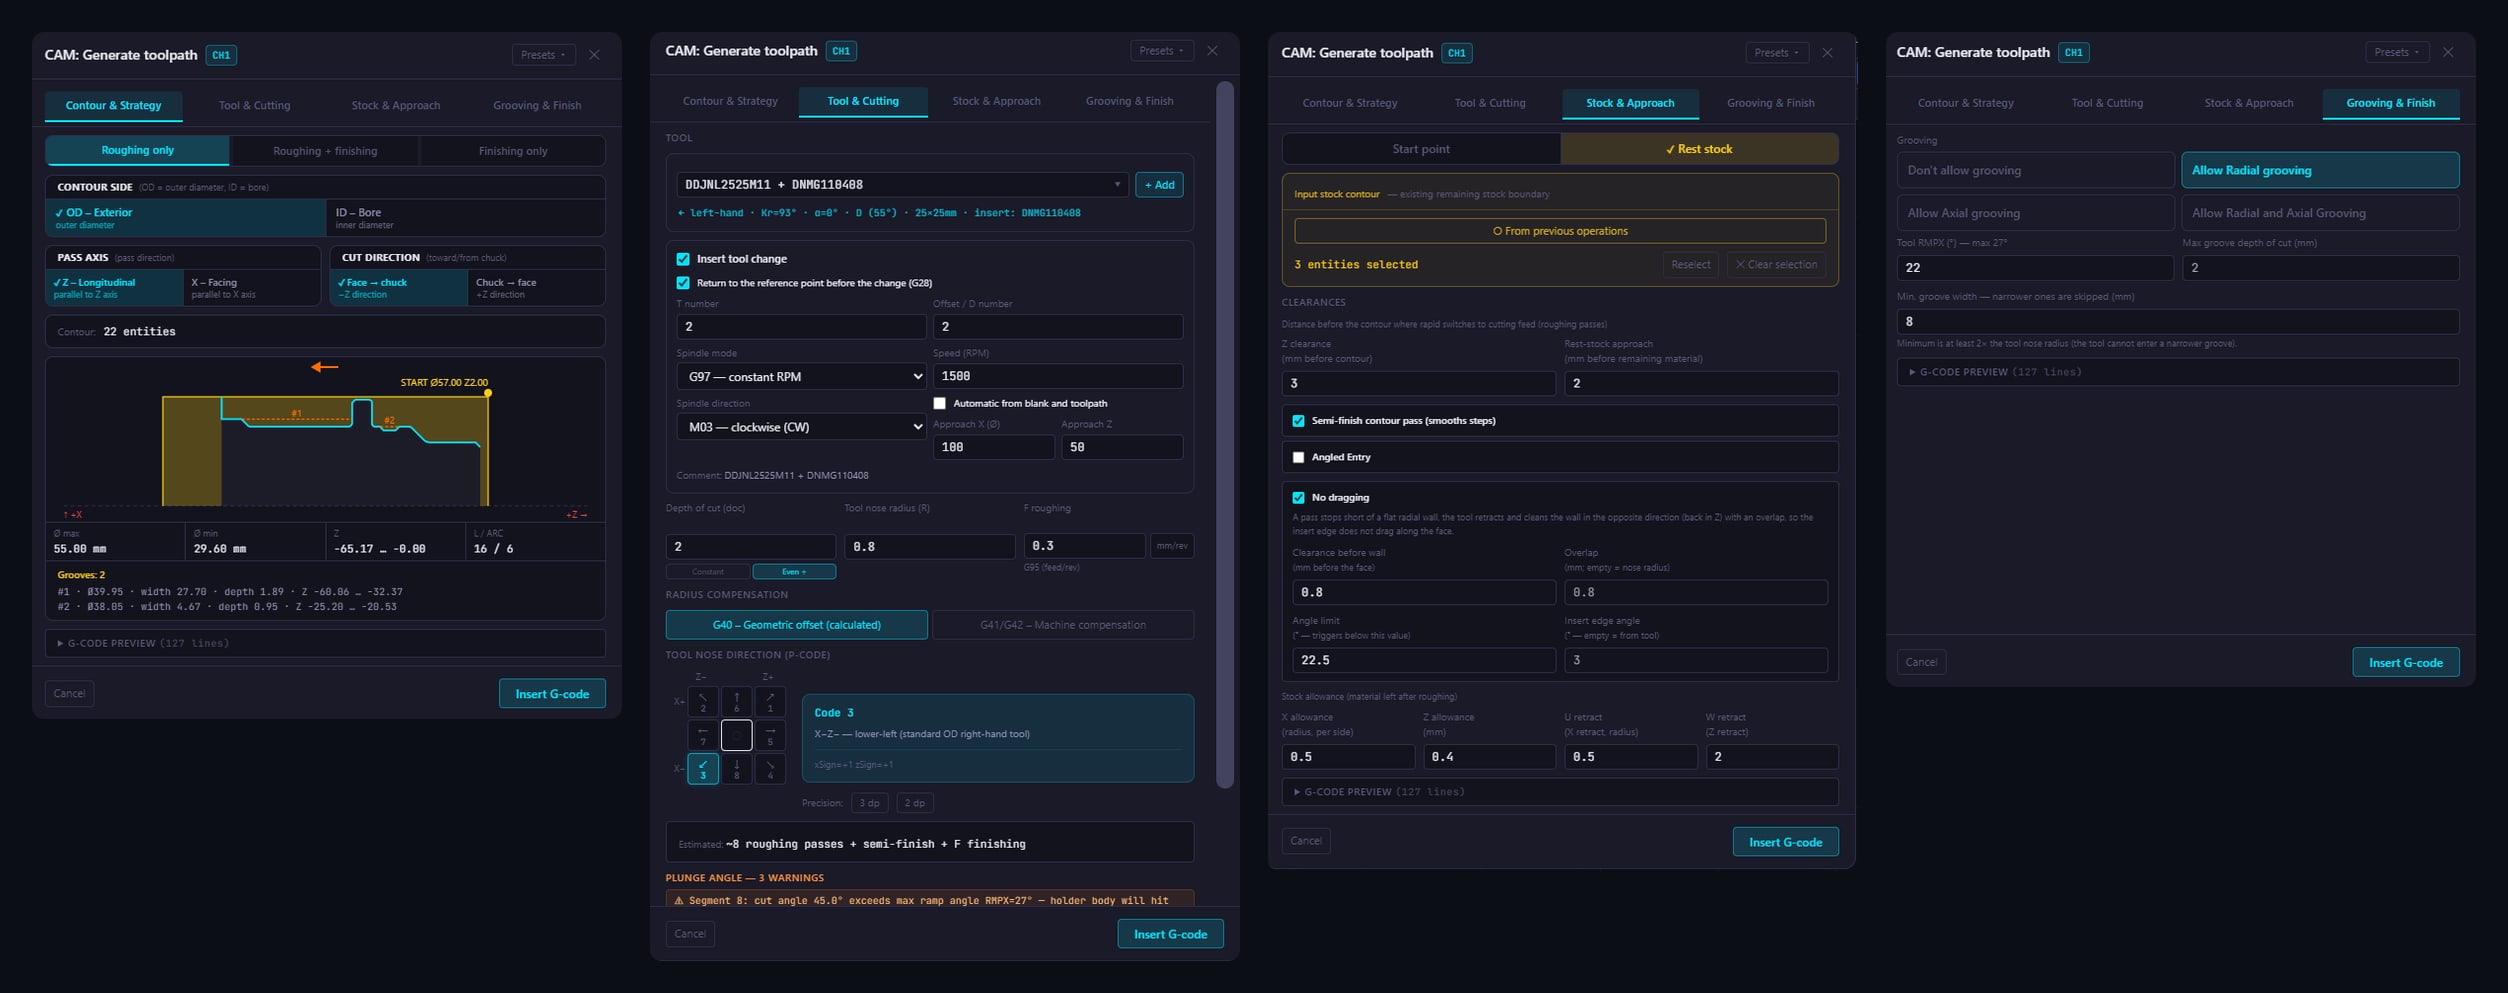Open Presets menu in Tool & Cutting dialog
The image size is (2508, 993).
(1161, 51)
